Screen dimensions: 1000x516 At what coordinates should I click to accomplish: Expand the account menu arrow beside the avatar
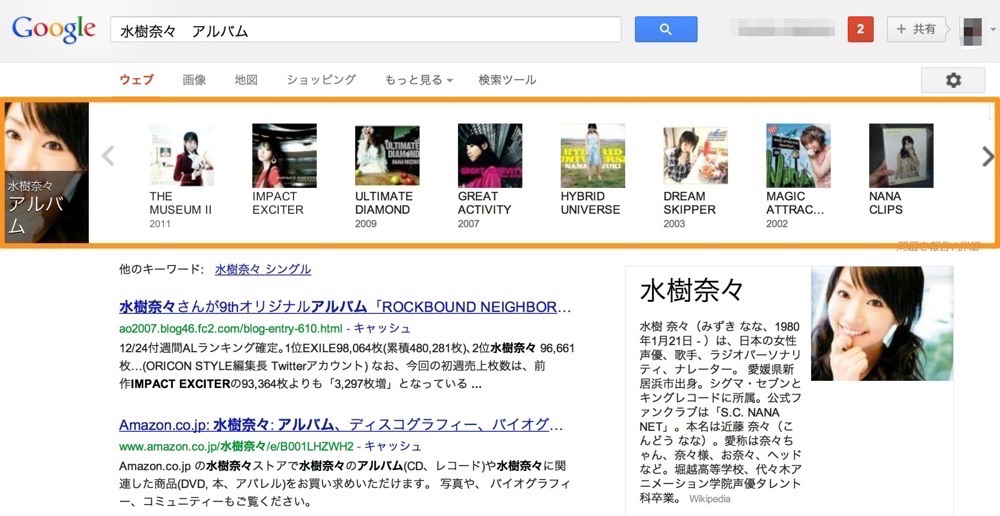pos(992,29)
